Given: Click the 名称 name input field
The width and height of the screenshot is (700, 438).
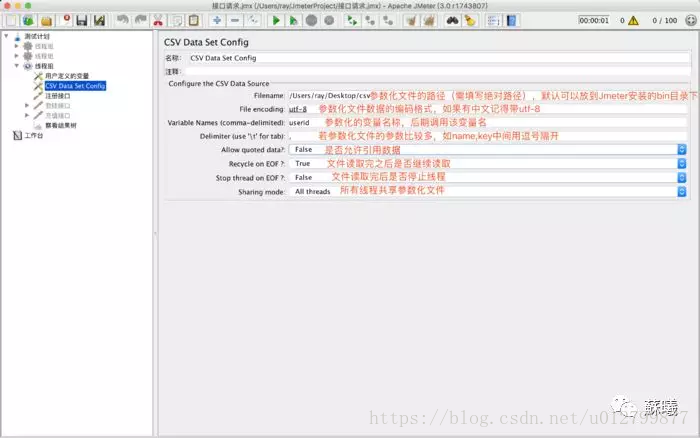Looking at the screenshot, I should click(438, 58).
